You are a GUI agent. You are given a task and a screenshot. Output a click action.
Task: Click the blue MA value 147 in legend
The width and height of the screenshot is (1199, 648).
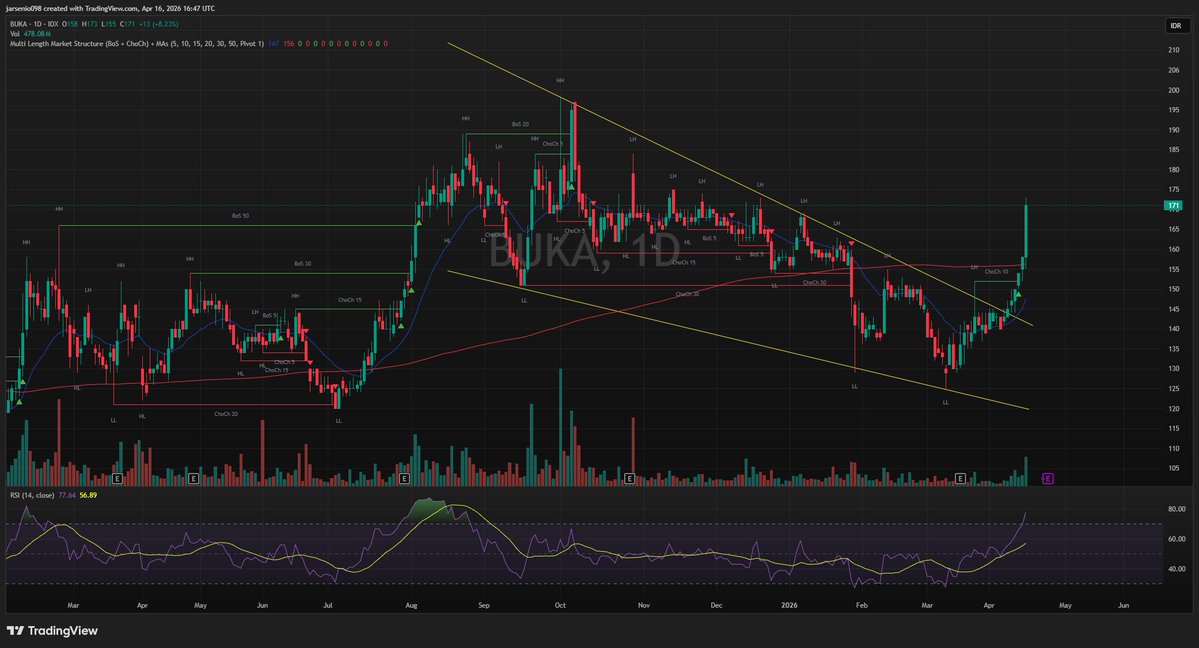(x=273, y=44)
